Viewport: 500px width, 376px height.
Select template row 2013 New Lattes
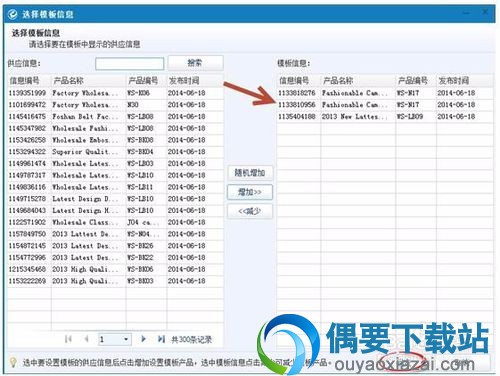(385, 117)
